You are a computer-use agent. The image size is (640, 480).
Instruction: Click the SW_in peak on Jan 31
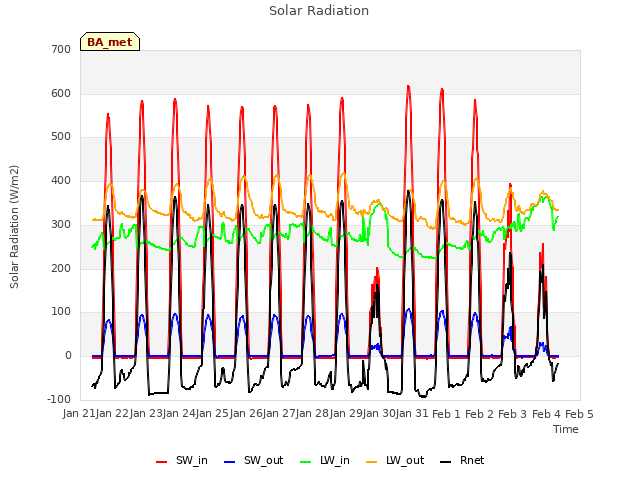coord(442,89)
